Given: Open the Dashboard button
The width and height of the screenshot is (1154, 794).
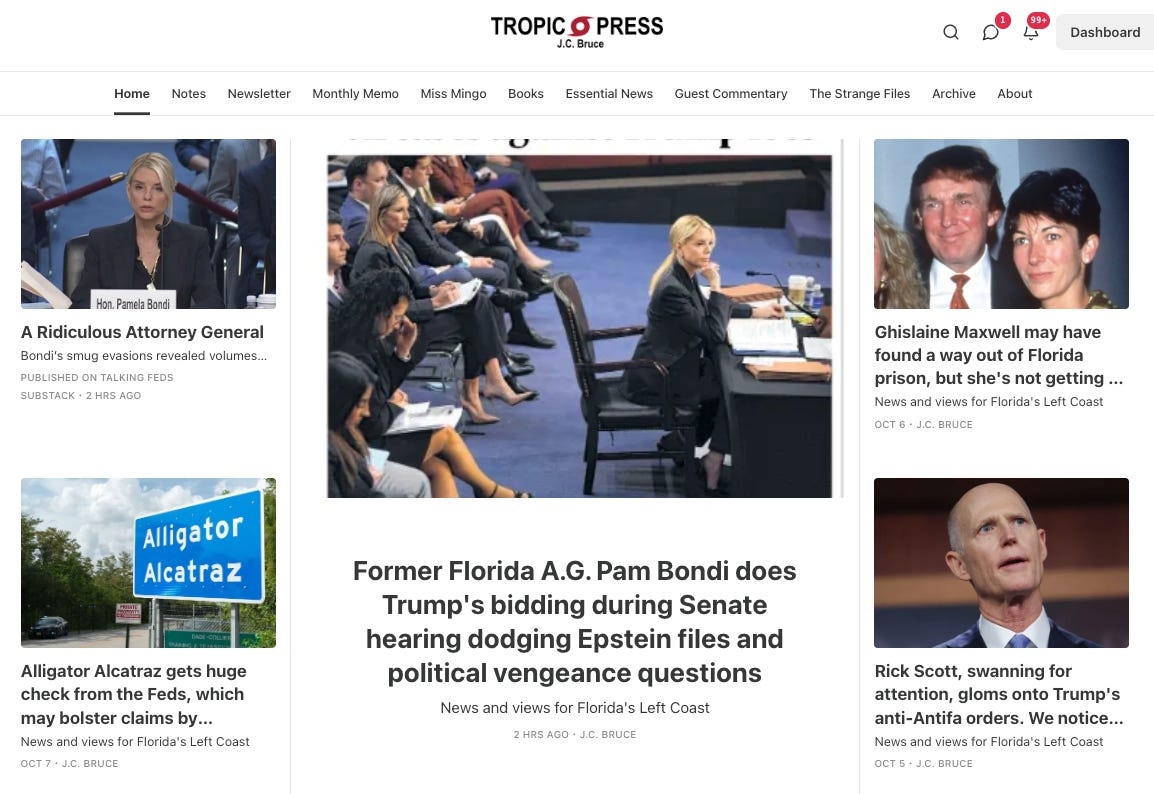Looking at the screenshot, I should point(1105,32).
